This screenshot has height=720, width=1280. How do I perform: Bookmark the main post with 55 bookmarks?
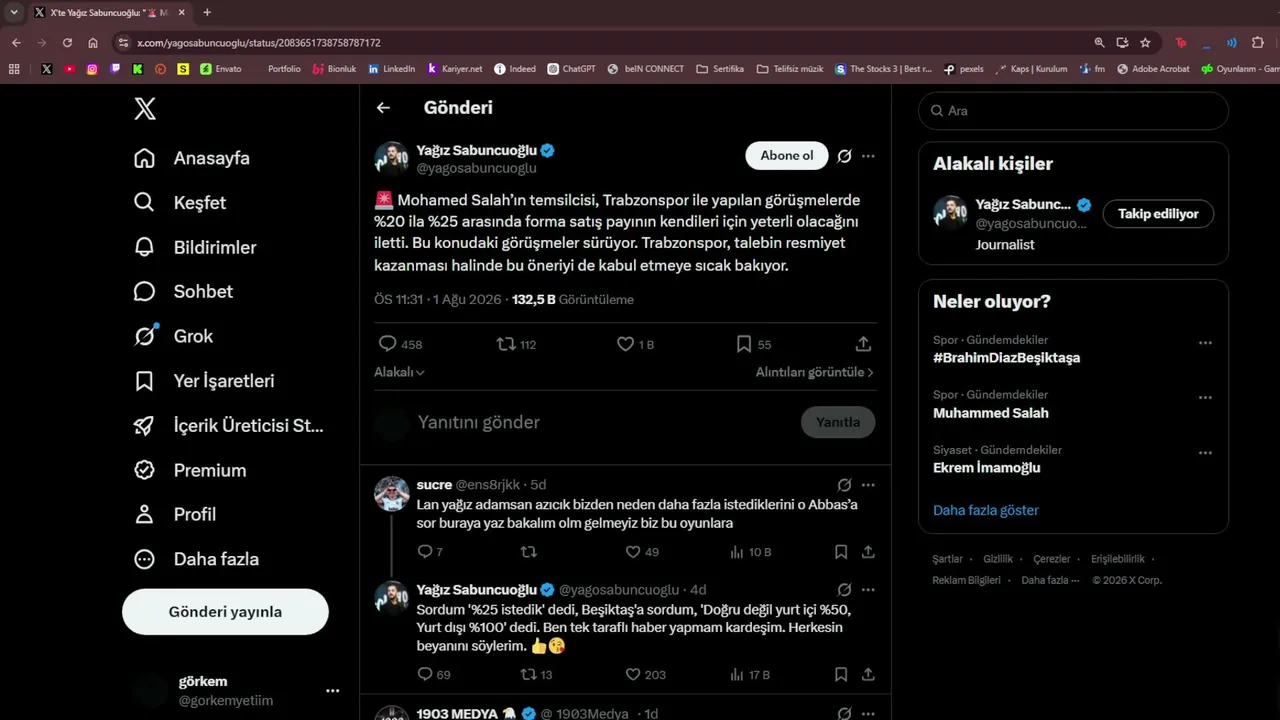[x=753, y=344]
